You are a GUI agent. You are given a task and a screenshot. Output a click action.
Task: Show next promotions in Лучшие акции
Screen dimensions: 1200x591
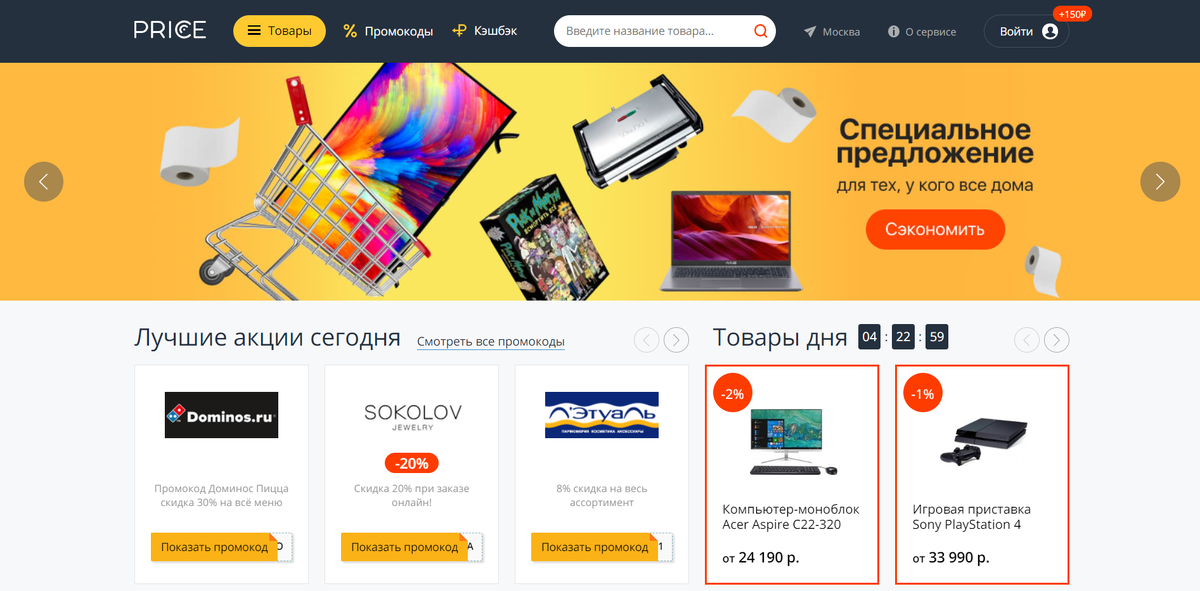(677, 340)
